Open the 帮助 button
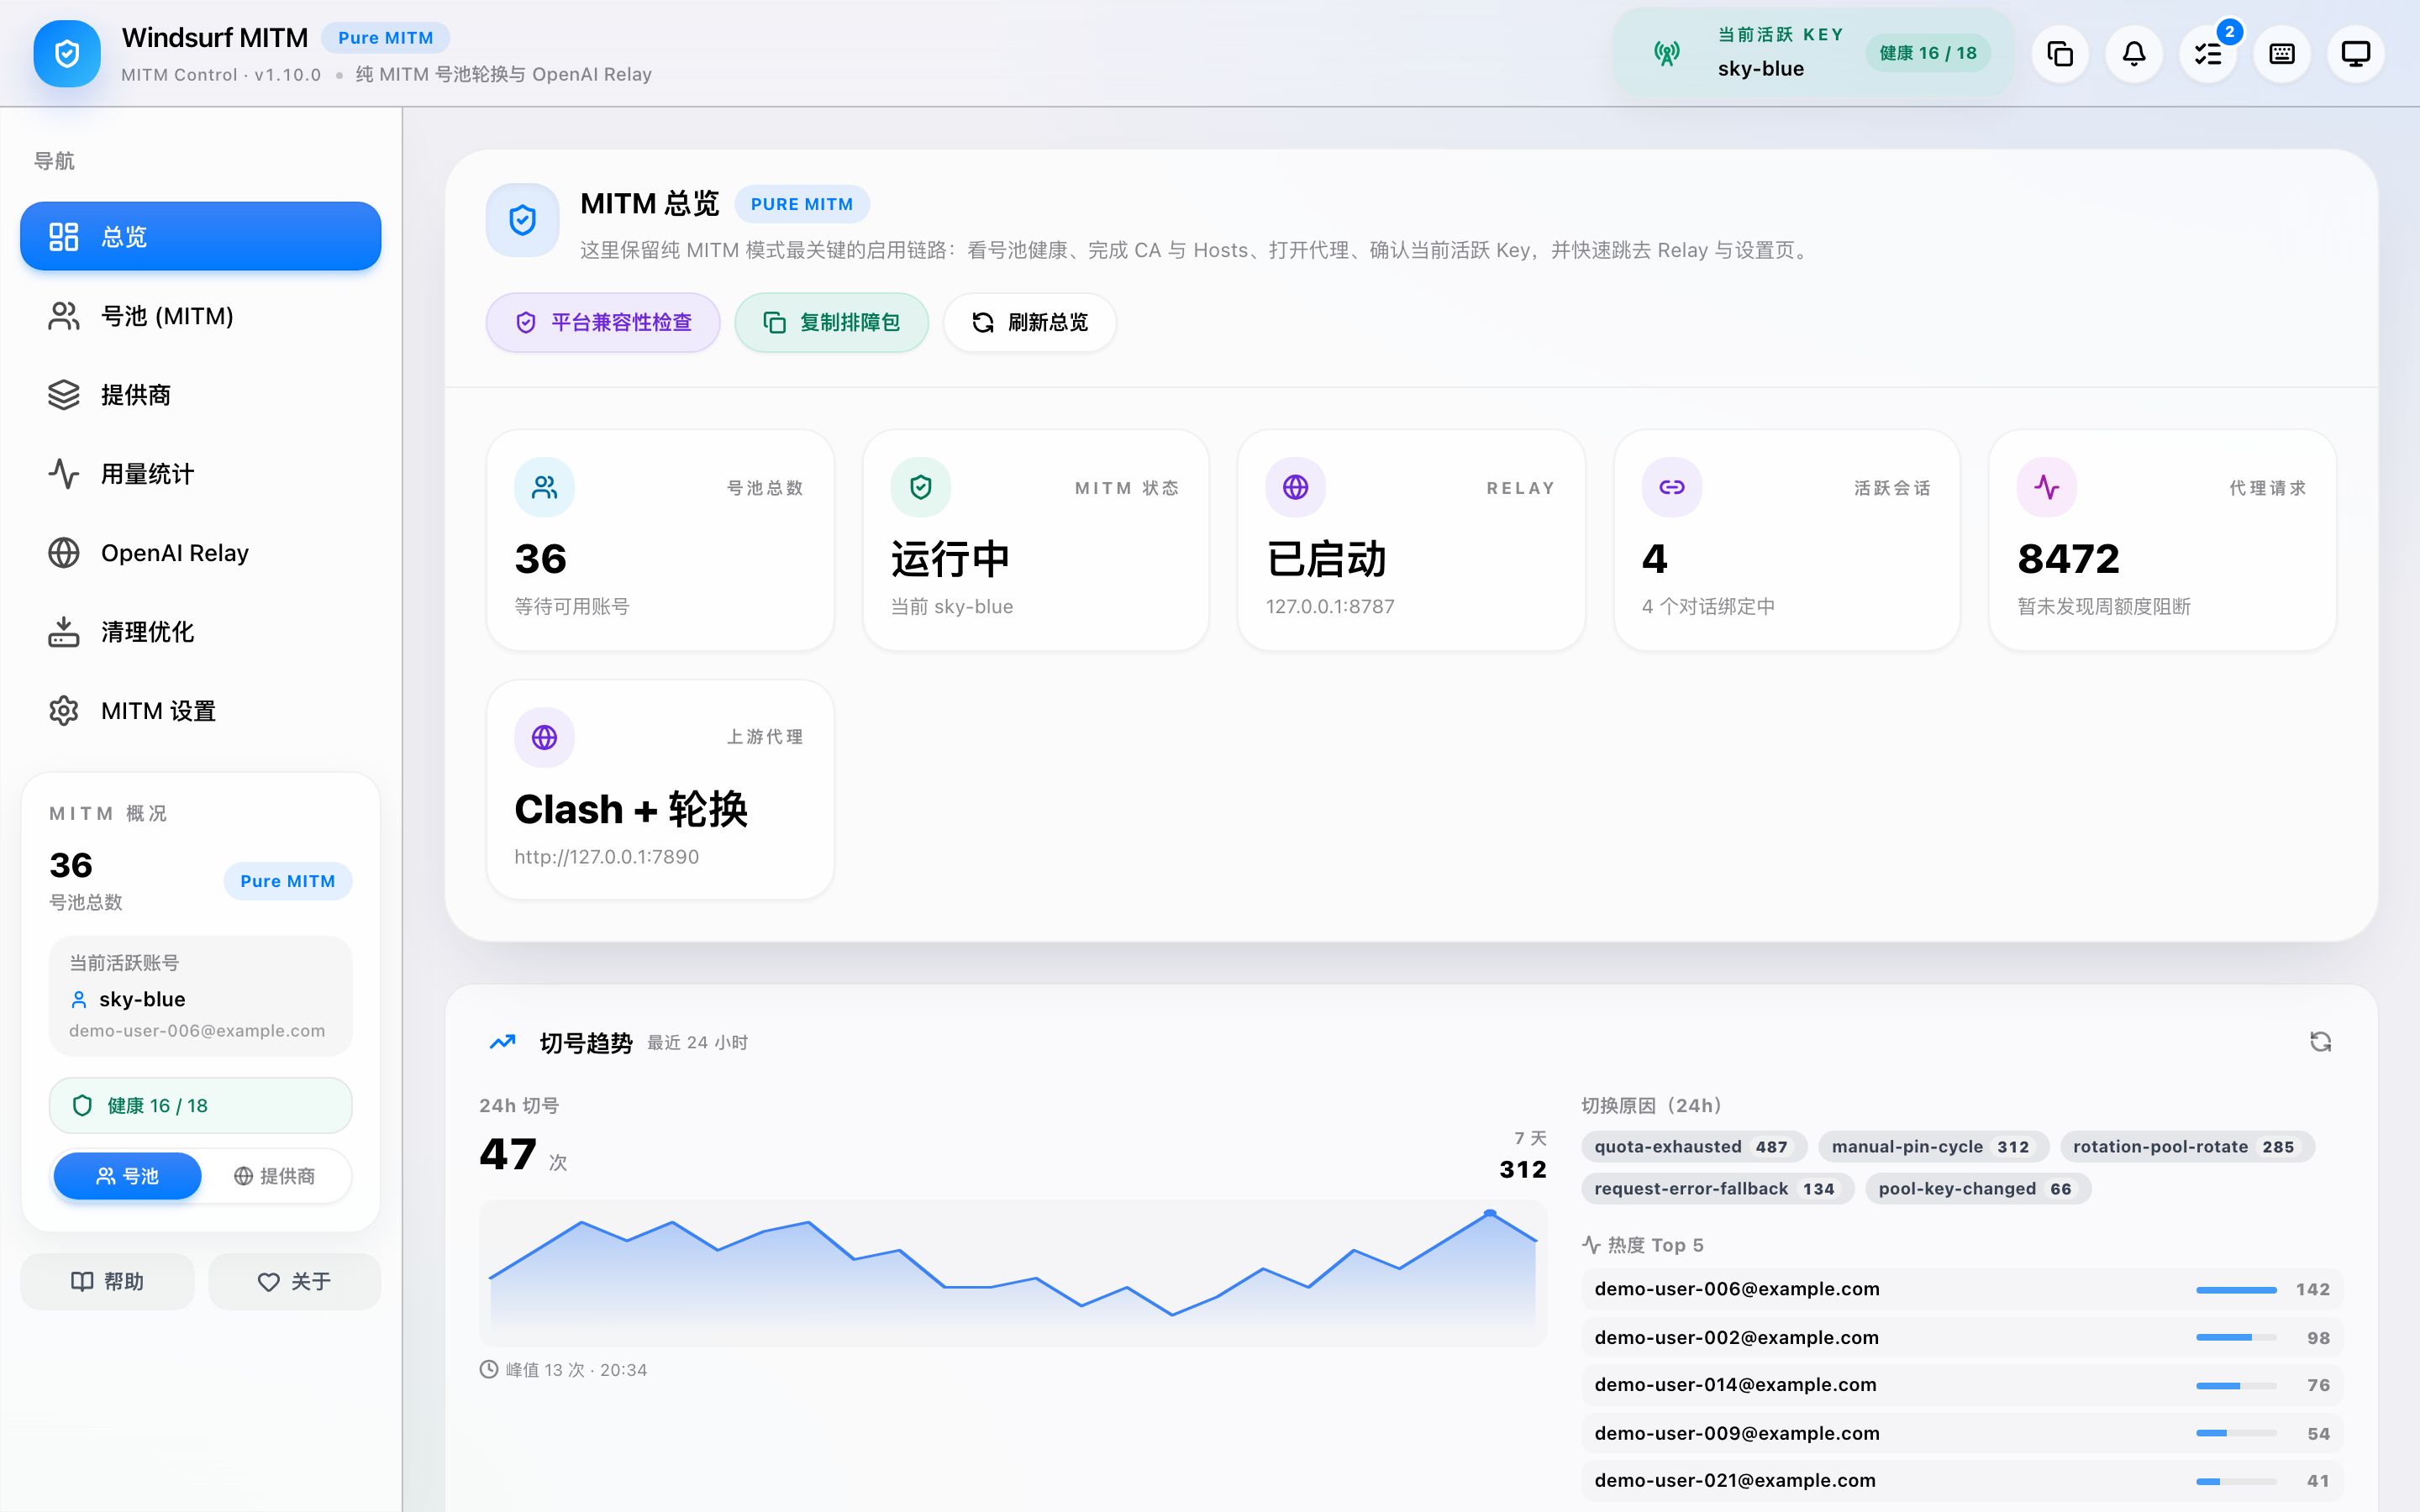Viewport: 2420px width, 1512px height. point(107,1281)
